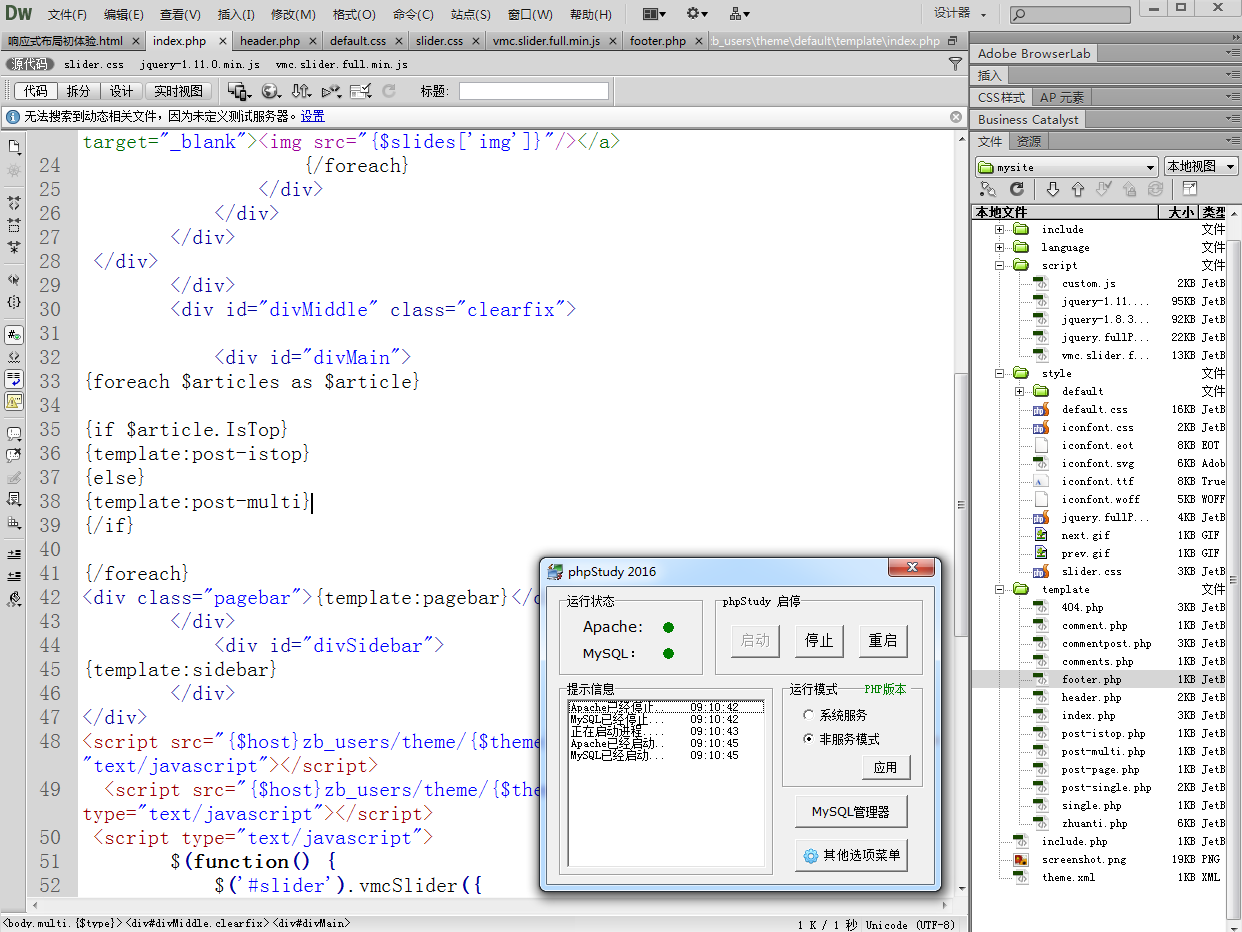Open the mysite site dropdown
This screenshot has width=1242, height=932.
pos(1066,167)
